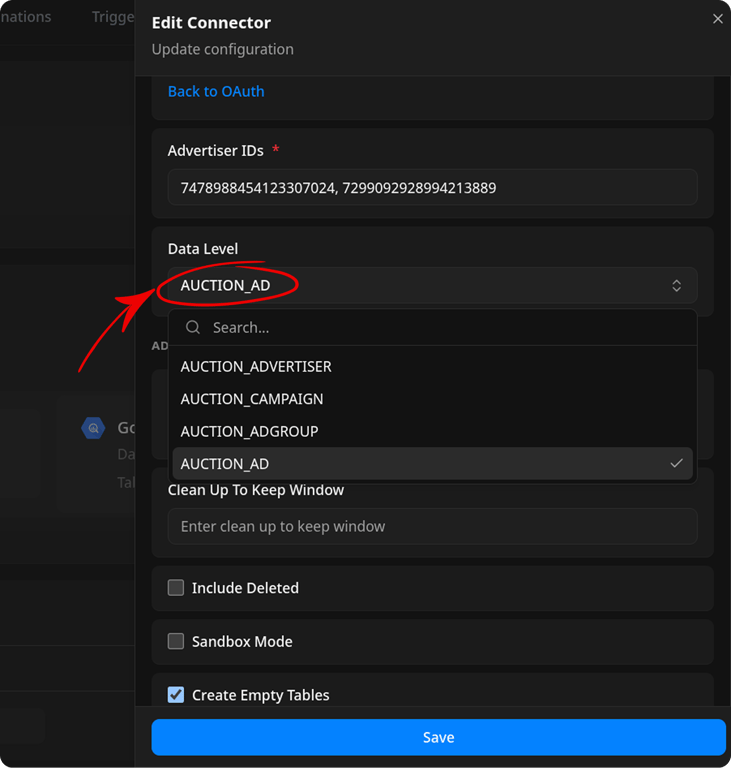
Task: Edit the Advertiser IDs input field
Action: point(433,188)
